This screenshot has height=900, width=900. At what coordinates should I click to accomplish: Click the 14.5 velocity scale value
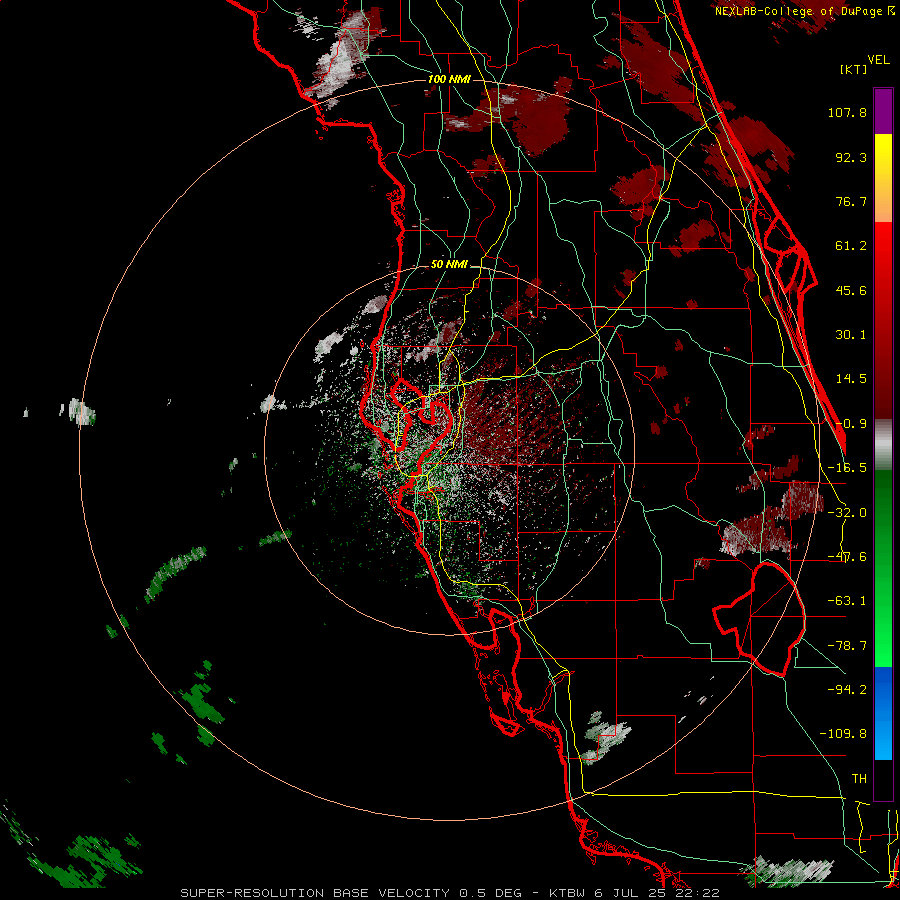coord(851,379)
